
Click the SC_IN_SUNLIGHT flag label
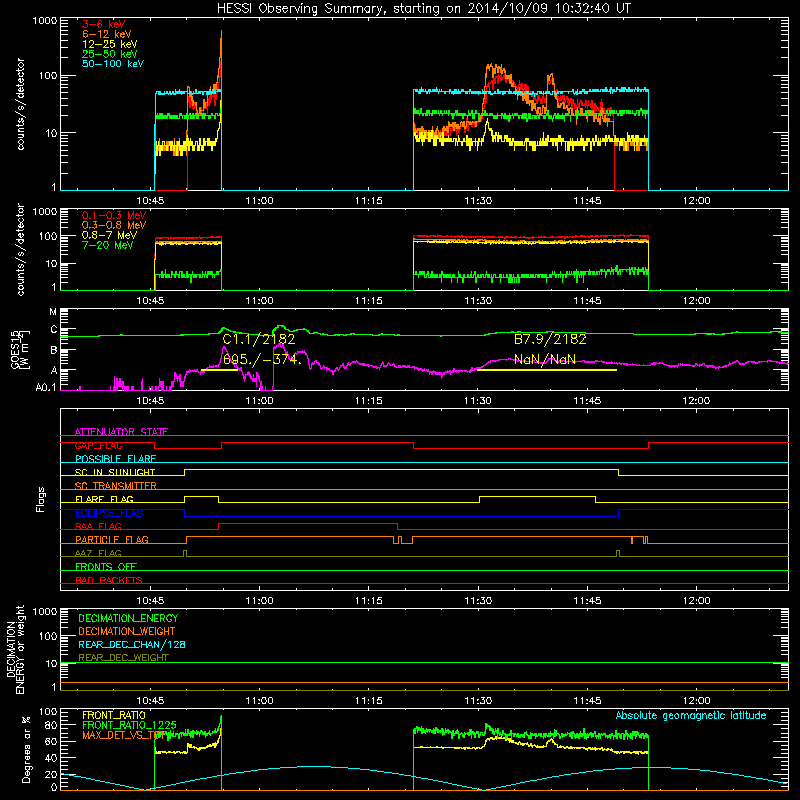[115, 472]
